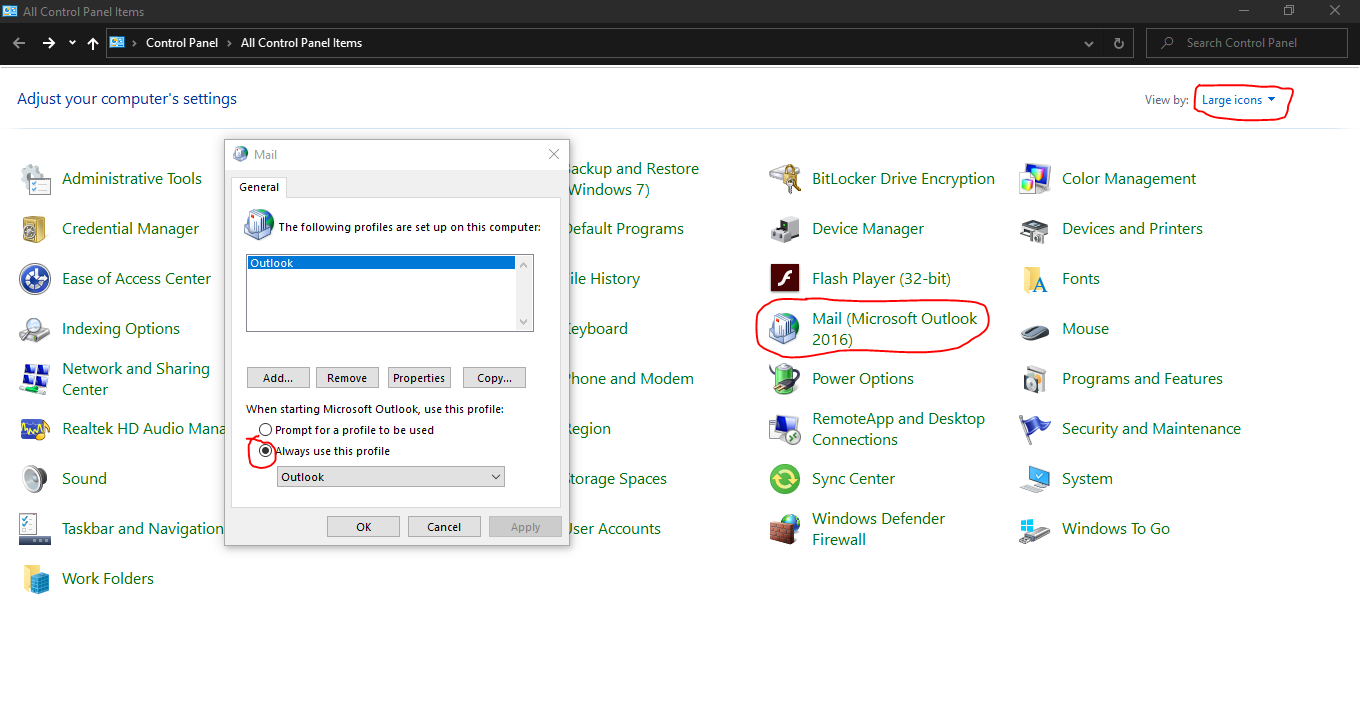Image resolution: width=1360 pixels, height=727 pixels.
Task: Open the File History link
Action: 605,279
